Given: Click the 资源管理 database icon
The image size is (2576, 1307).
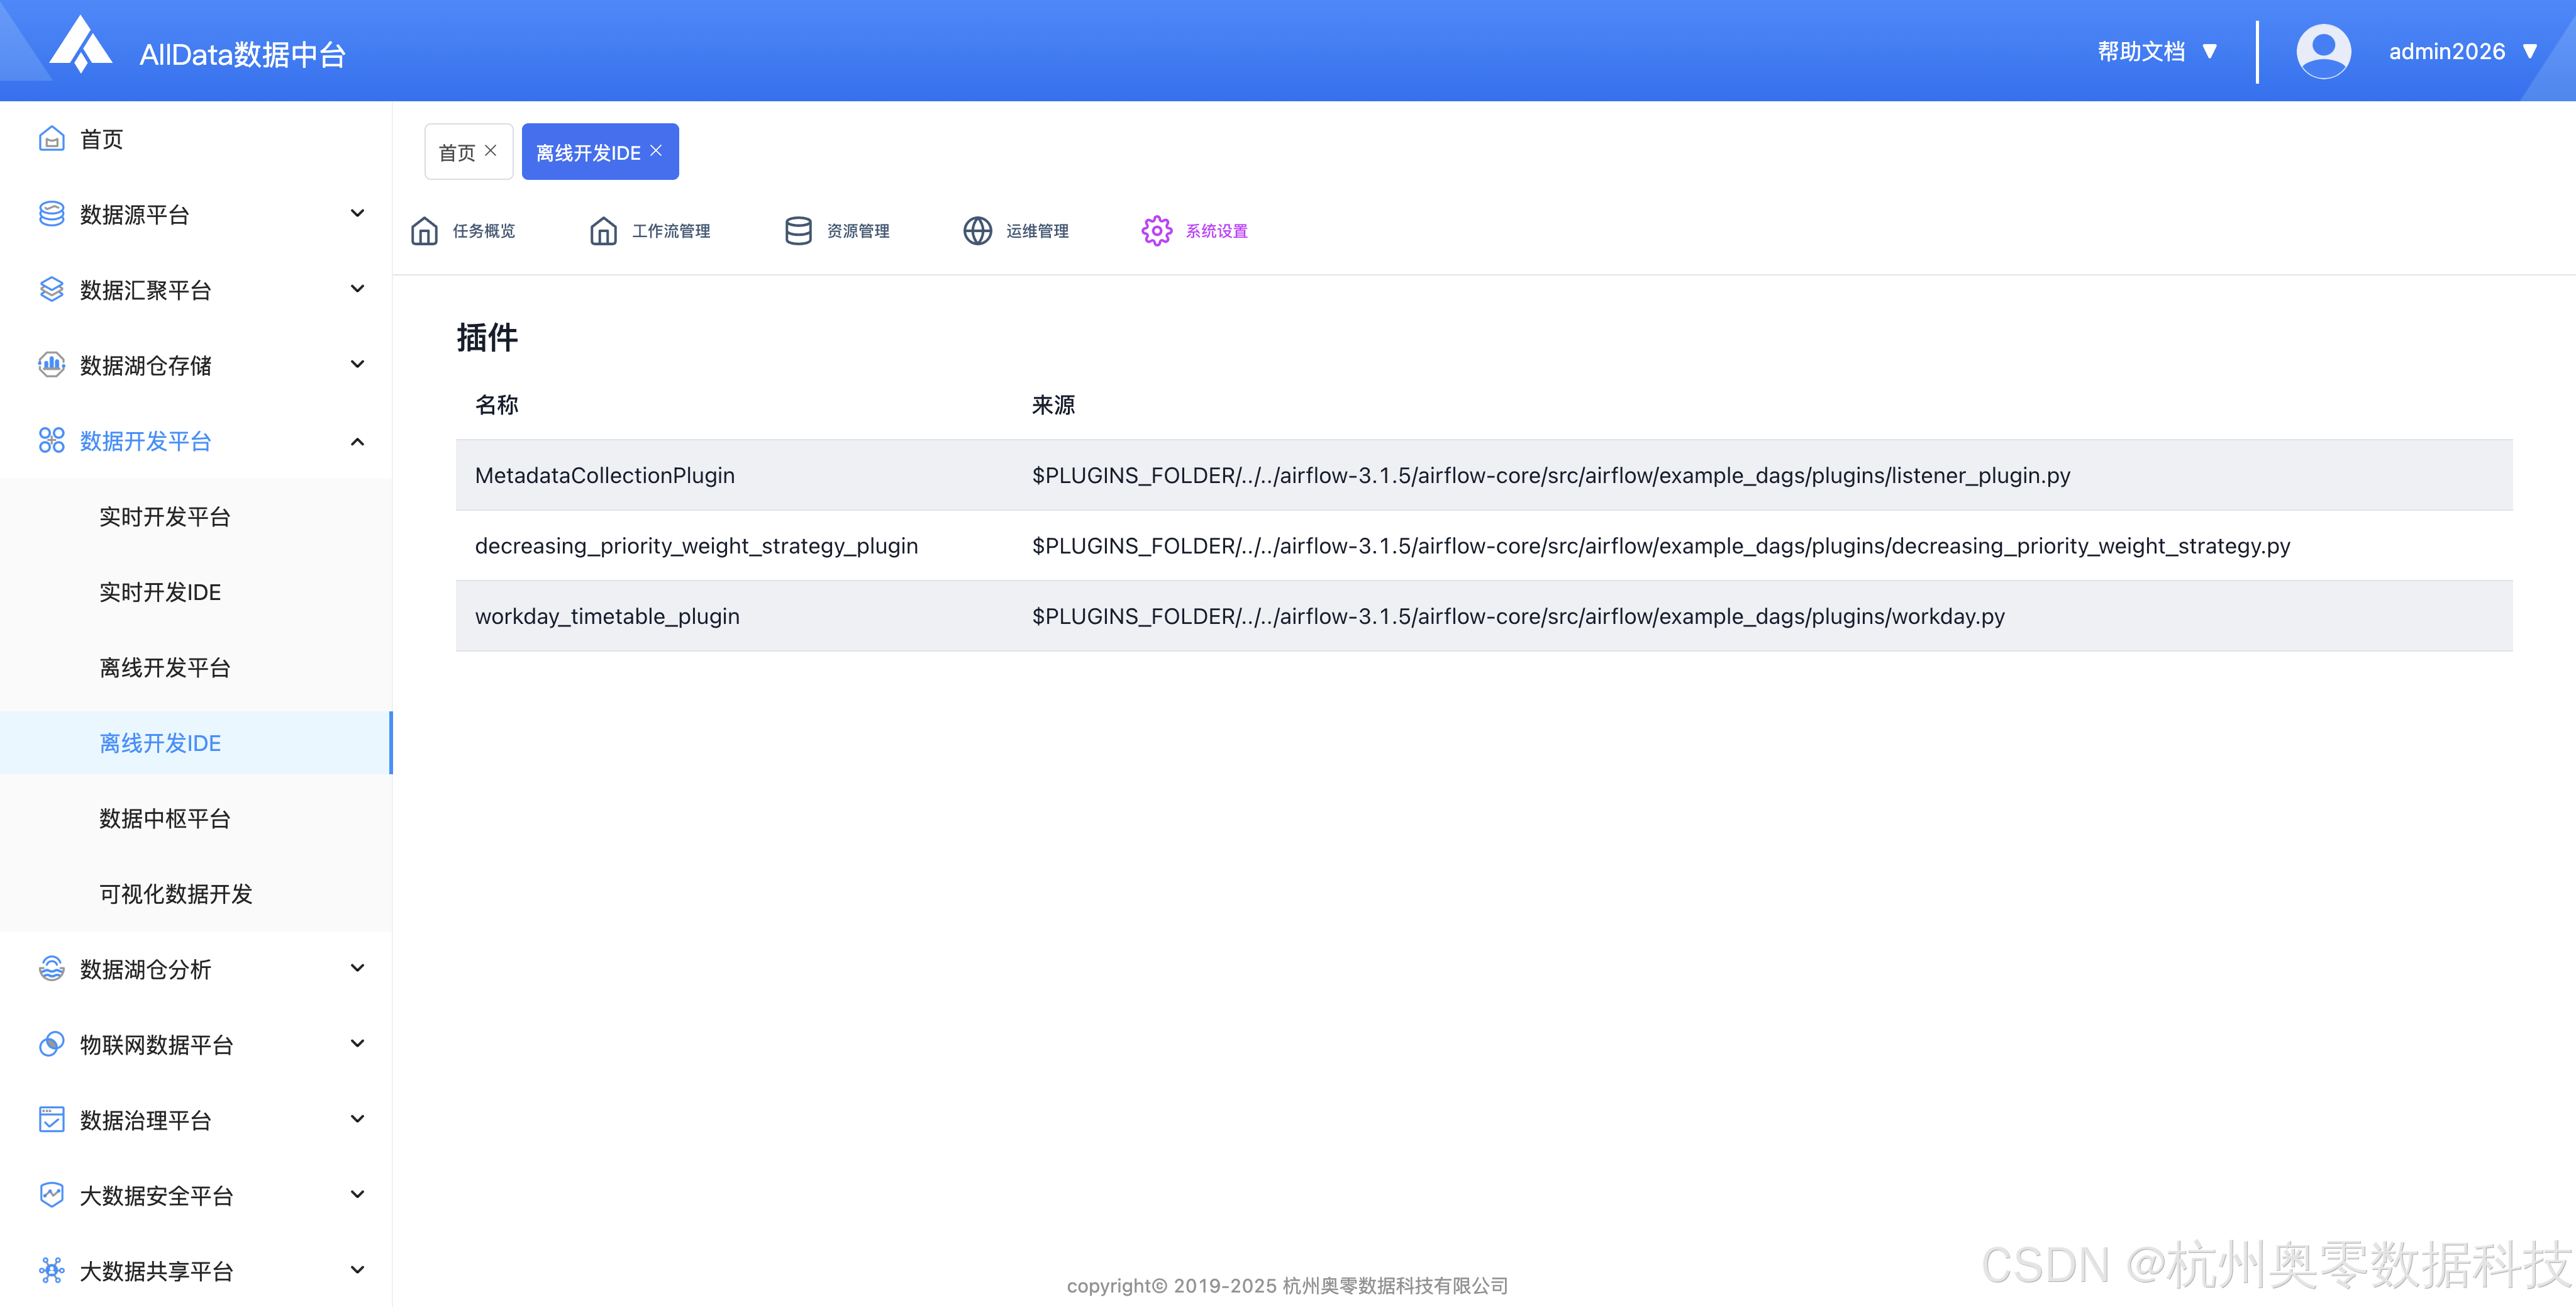Looking at the screenshot, I should point(798,231).
